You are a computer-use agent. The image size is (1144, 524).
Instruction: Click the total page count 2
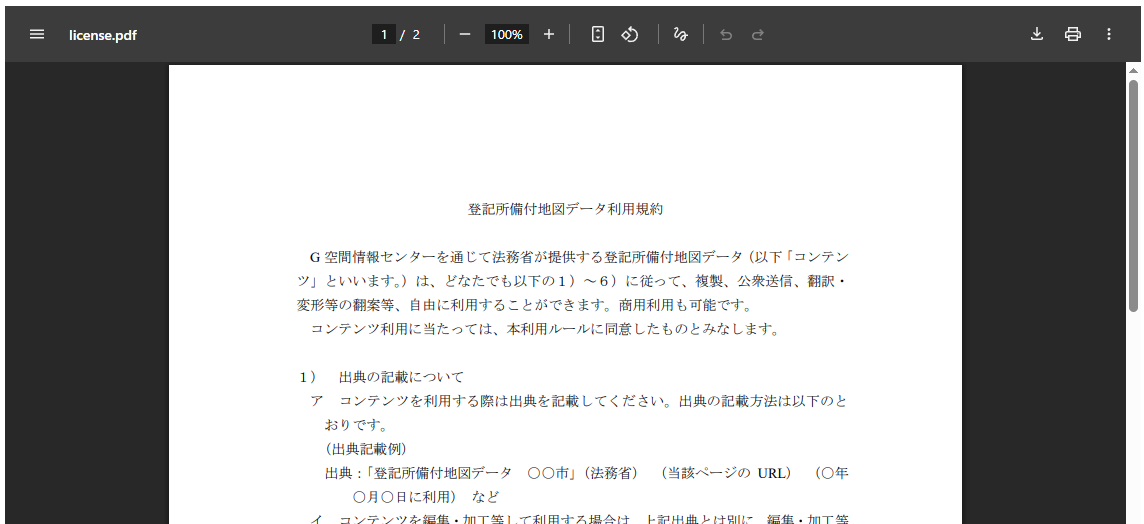click(416, 34)
